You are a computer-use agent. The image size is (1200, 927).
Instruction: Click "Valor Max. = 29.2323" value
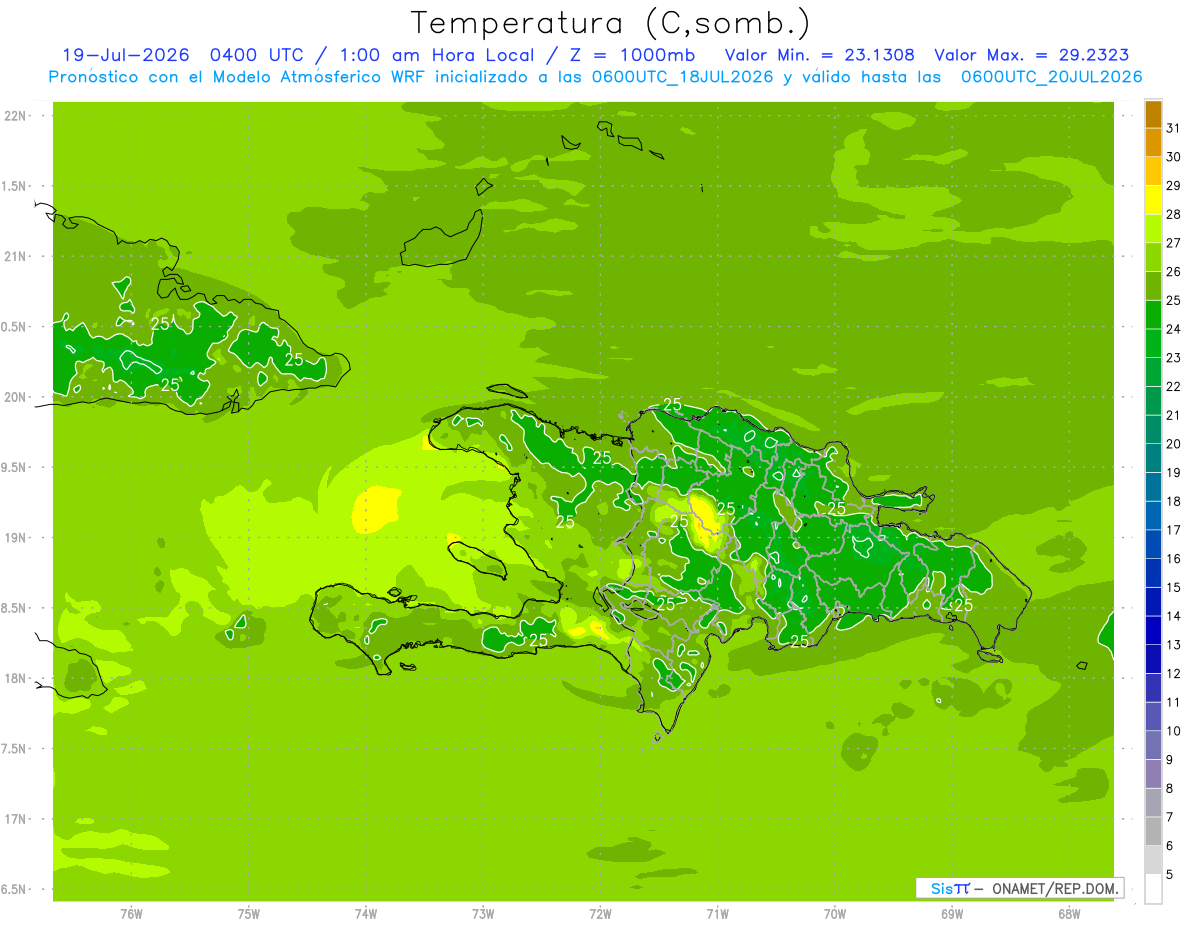coord(1031,55)
